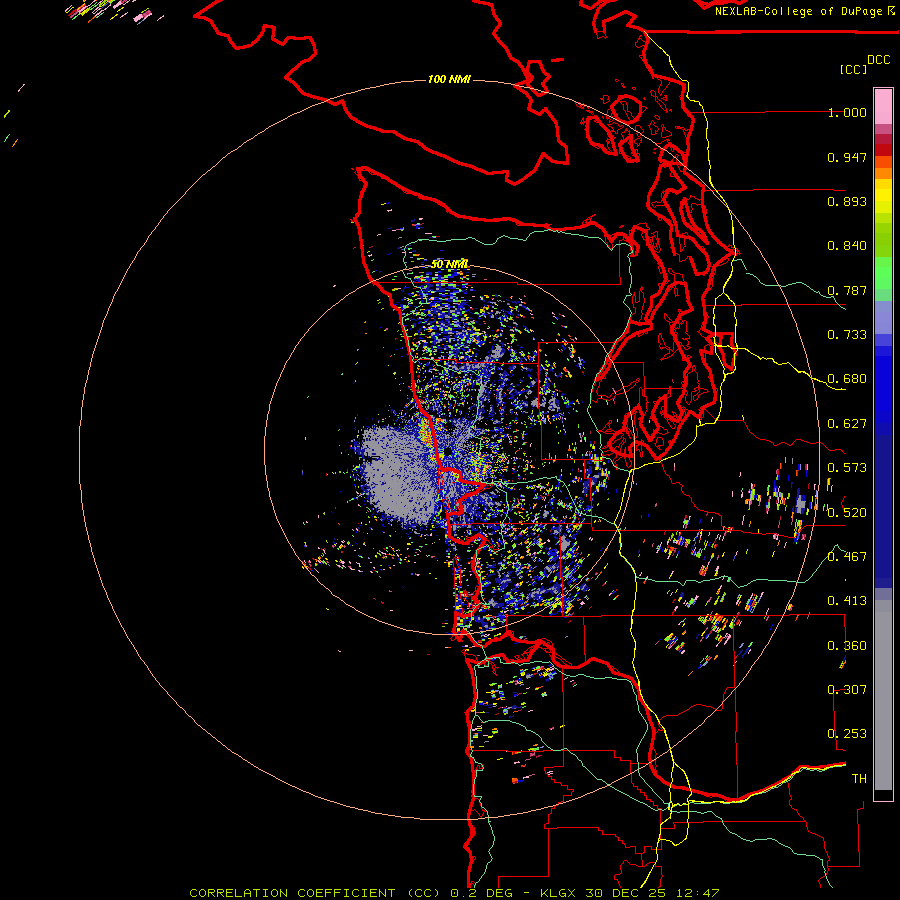Select the 0.947 legend value

pyautogui.click(x=847, y=157)
